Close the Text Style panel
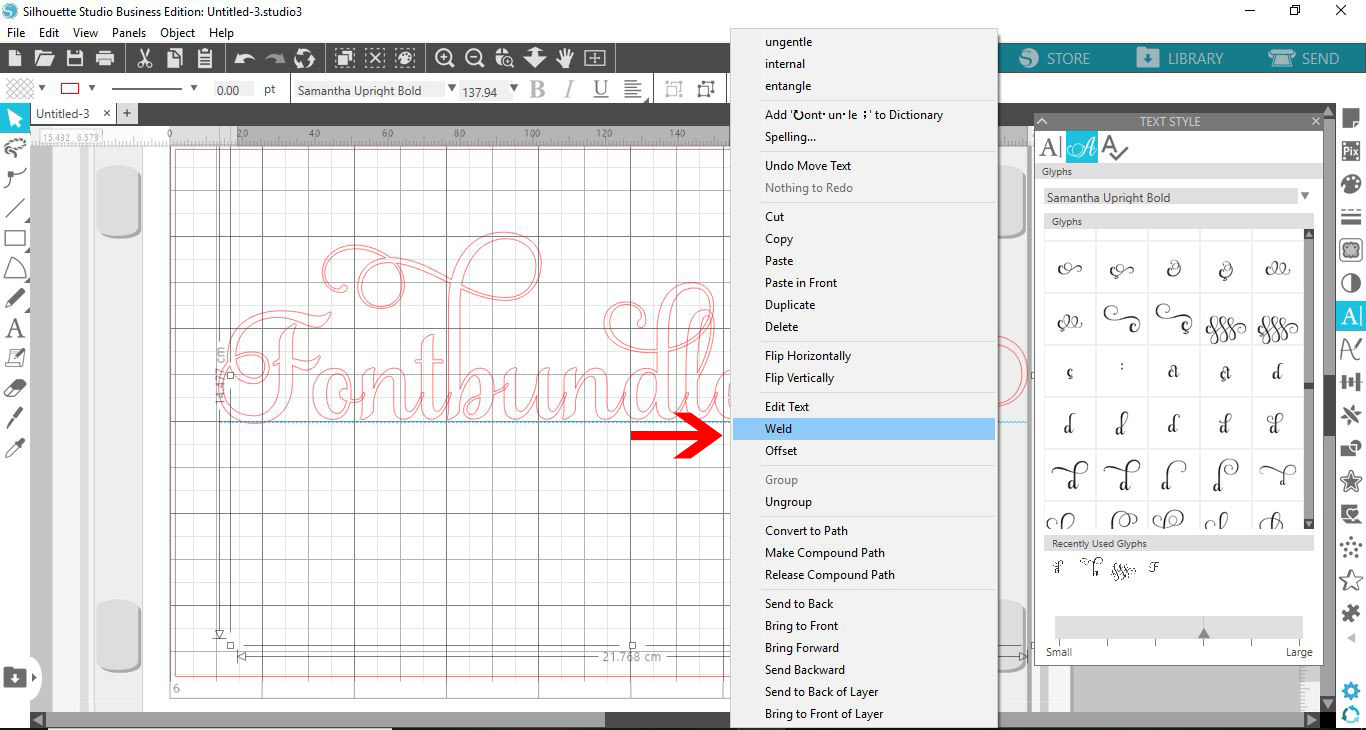The height and width of the screenshot is (730, 1366). pyautogui.click(x=1316, y=121)
